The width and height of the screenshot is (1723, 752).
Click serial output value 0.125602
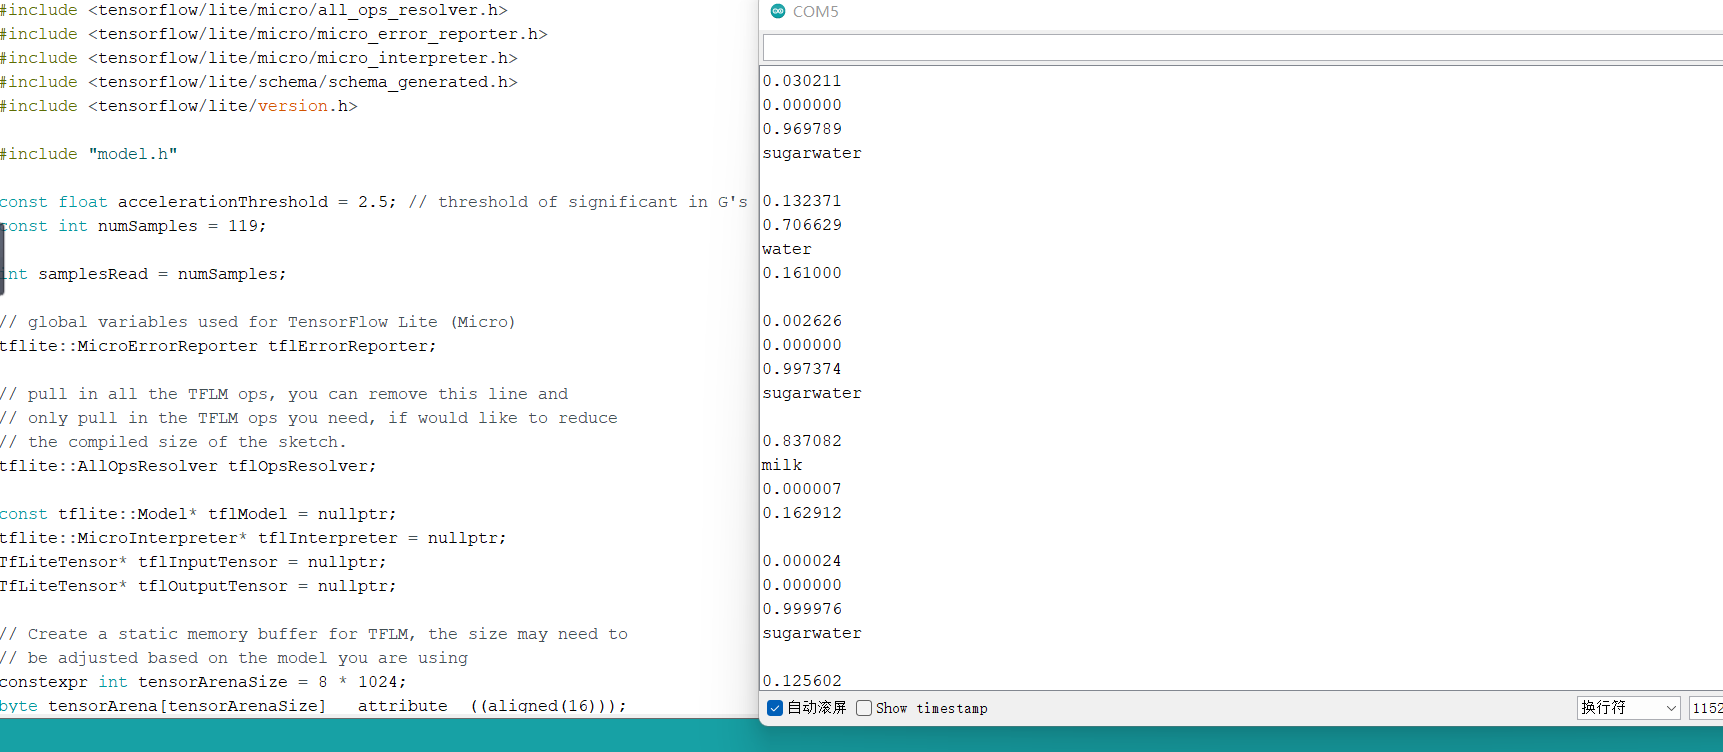[x=802, y=681]
